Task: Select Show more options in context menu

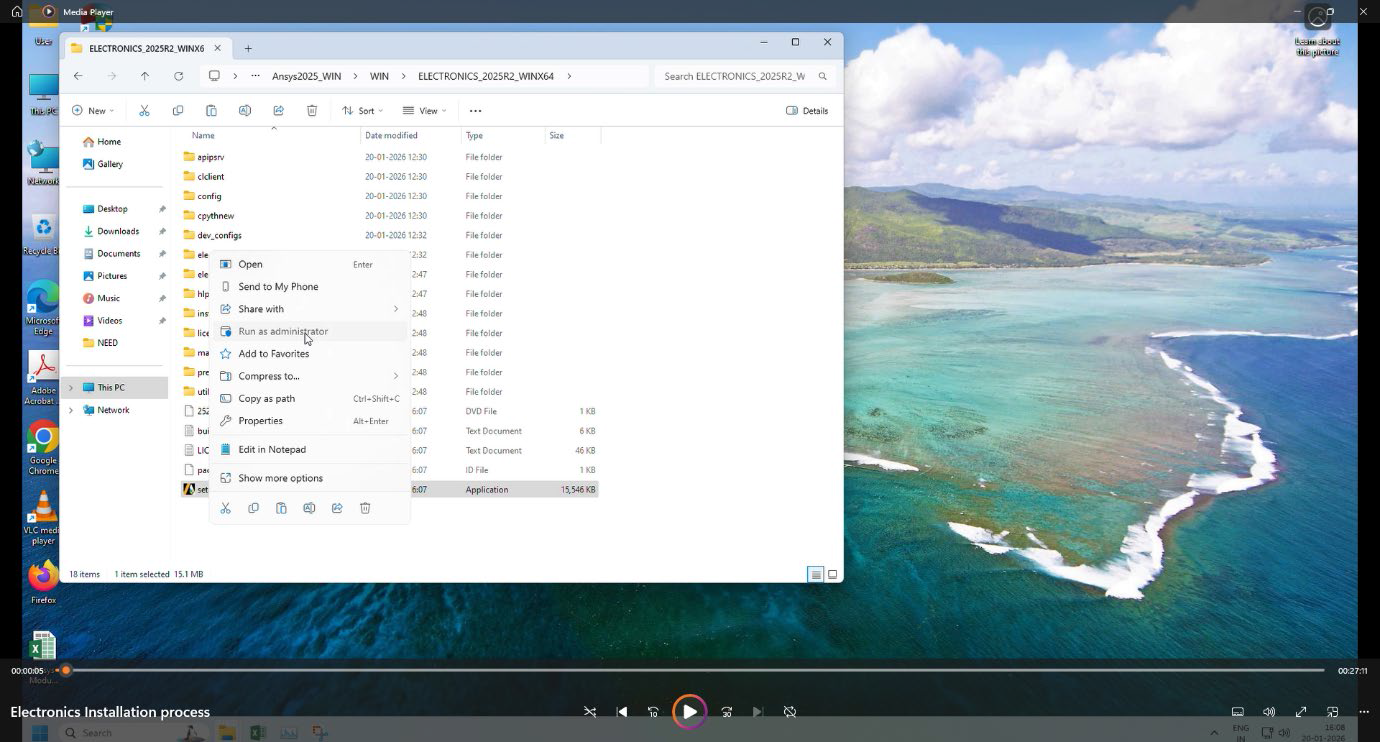Action: tap(280, 478)
